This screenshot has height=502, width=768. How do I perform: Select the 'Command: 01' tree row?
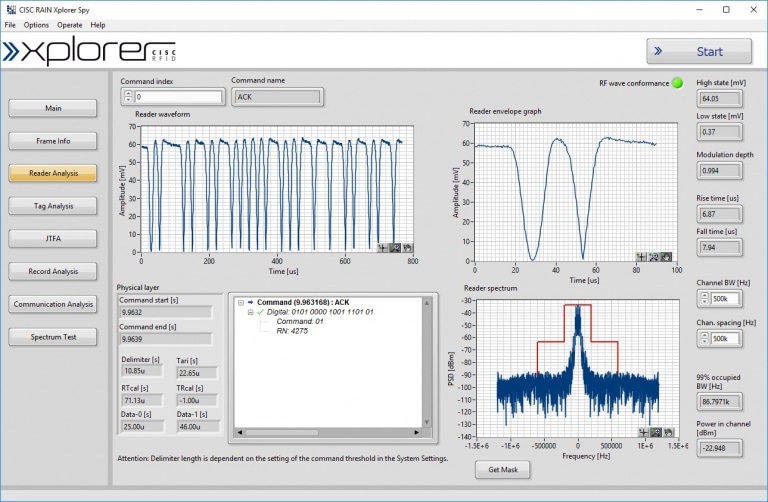(300, 321)
